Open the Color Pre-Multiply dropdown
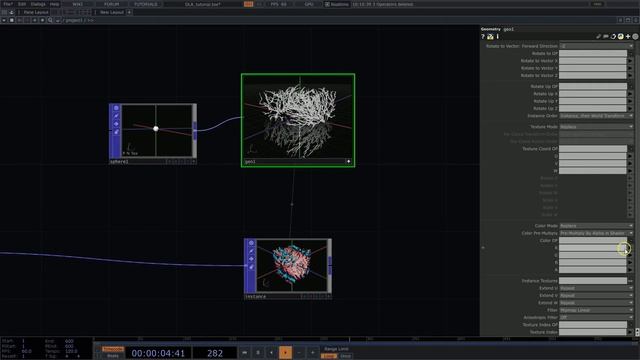The width and height of the screenshot is (640, 360). coord(596,233)
